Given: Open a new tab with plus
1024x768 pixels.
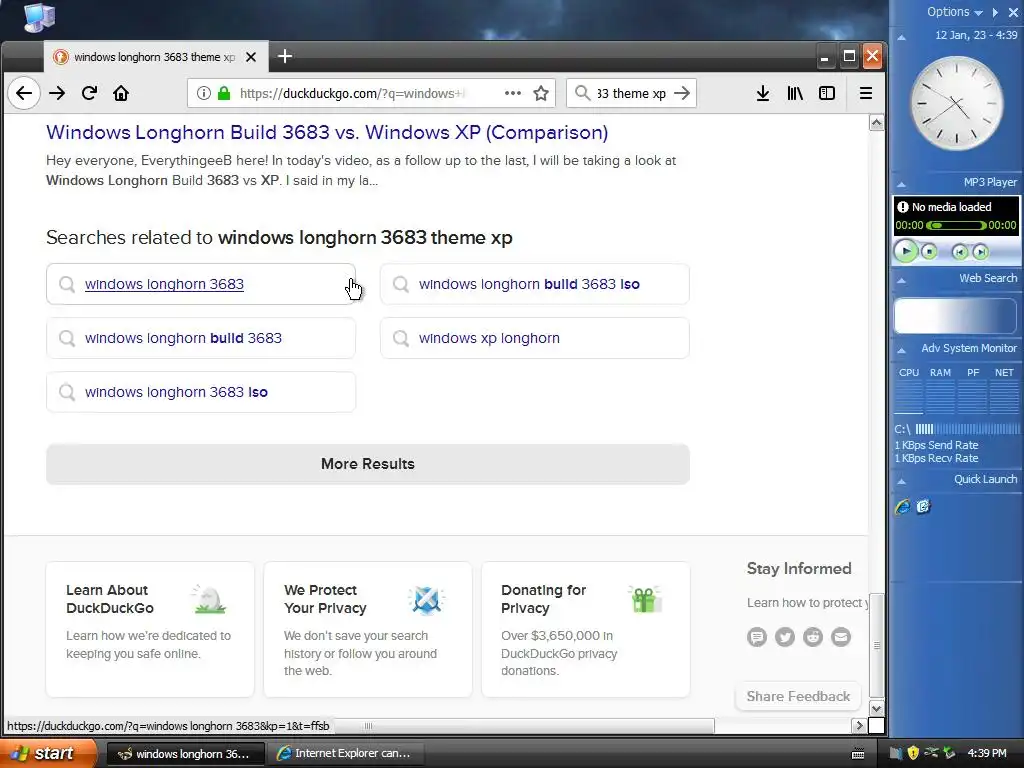Looking at the screenshot, I should 285,56.
